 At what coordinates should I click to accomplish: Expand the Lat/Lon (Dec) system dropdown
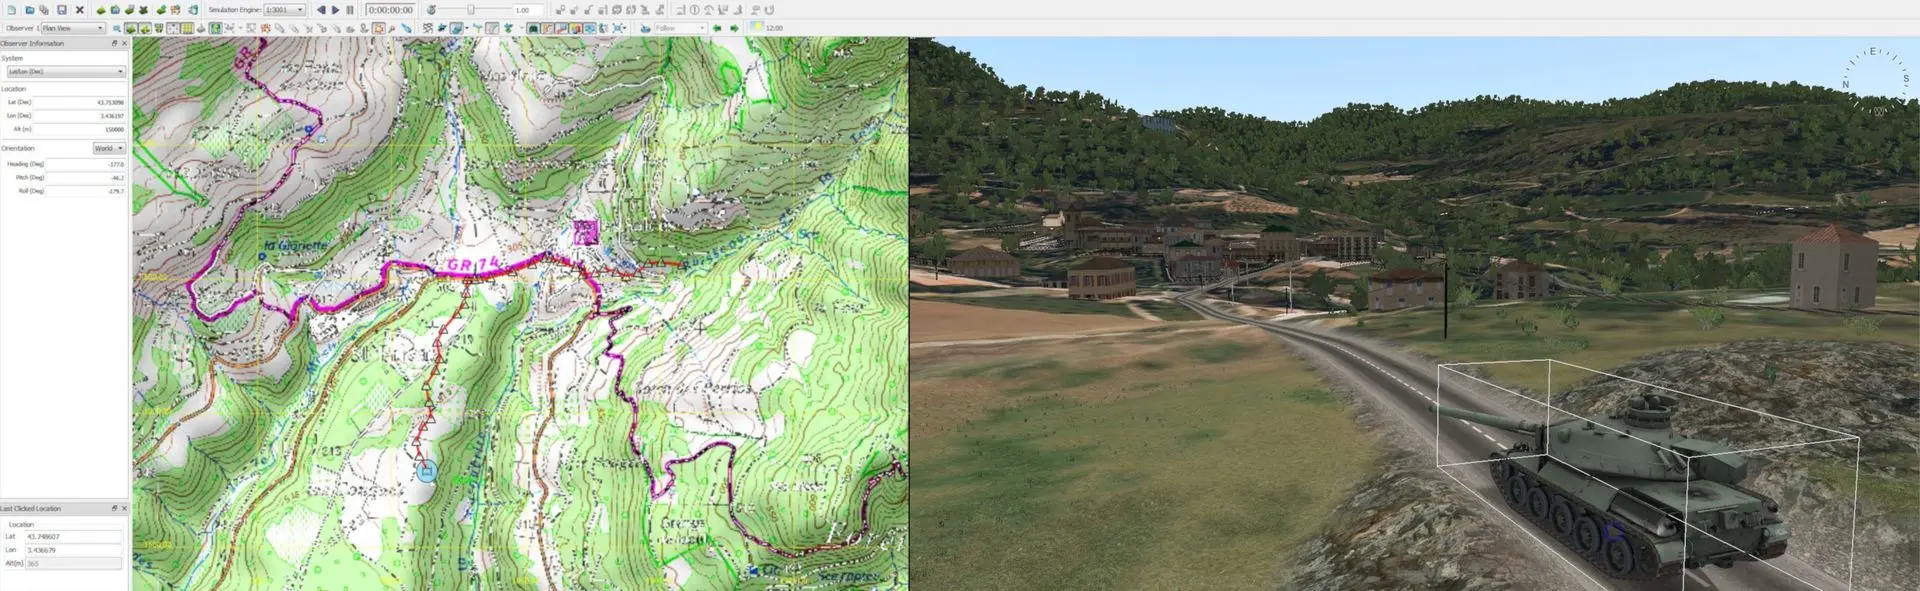tap(66, 71)
